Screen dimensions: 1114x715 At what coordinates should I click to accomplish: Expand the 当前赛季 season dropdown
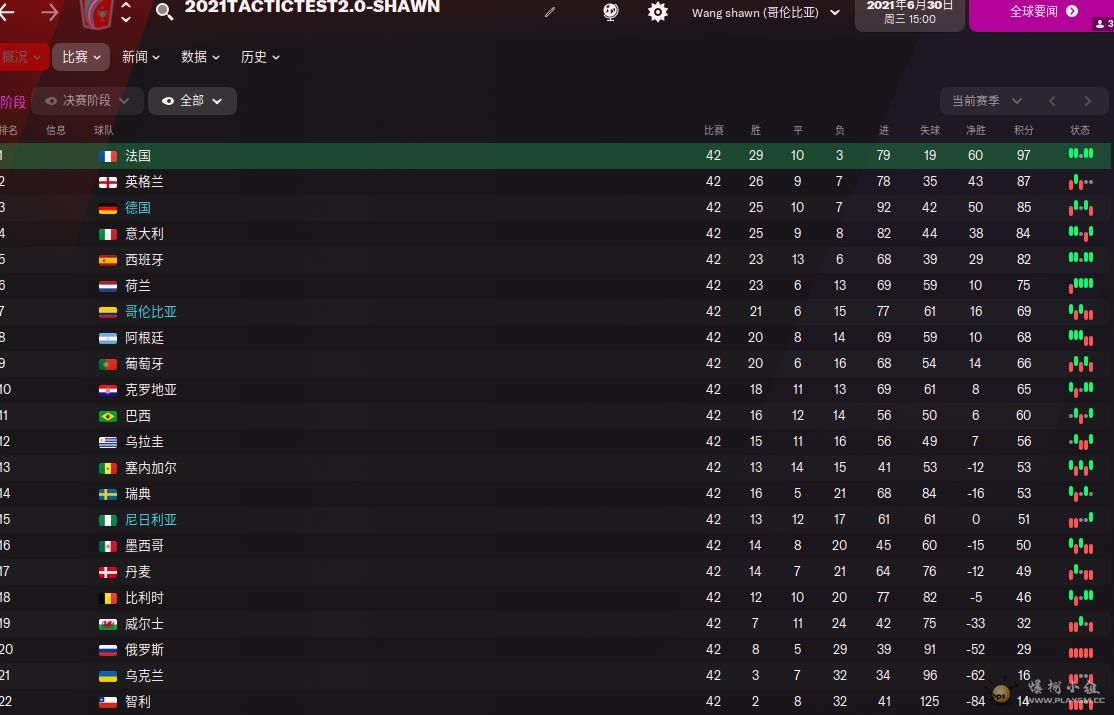coord(987,101)
